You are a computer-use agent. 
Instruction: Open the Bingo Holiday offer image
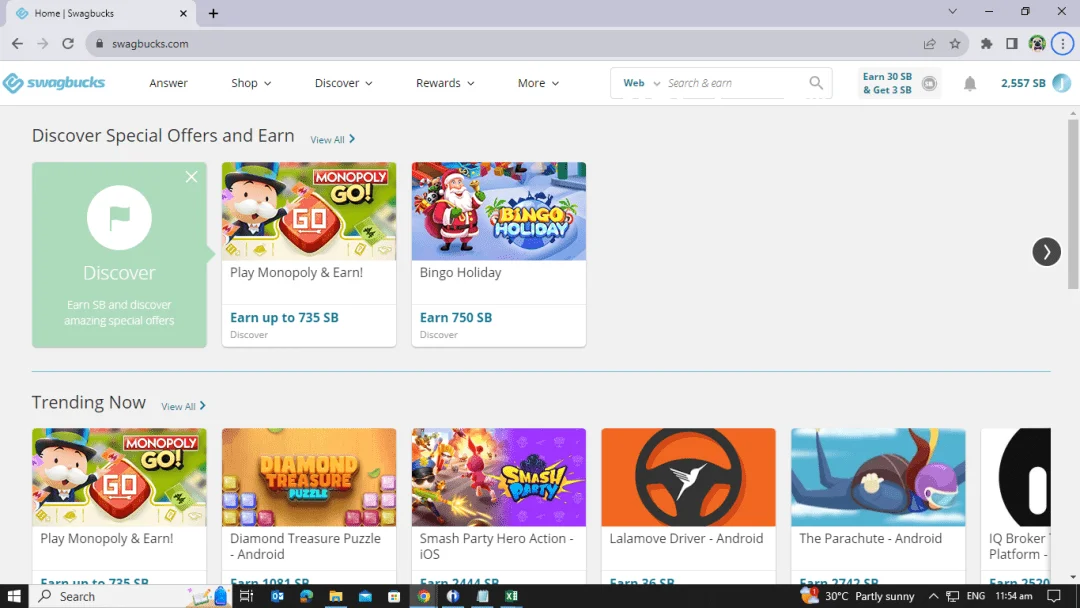499,211
